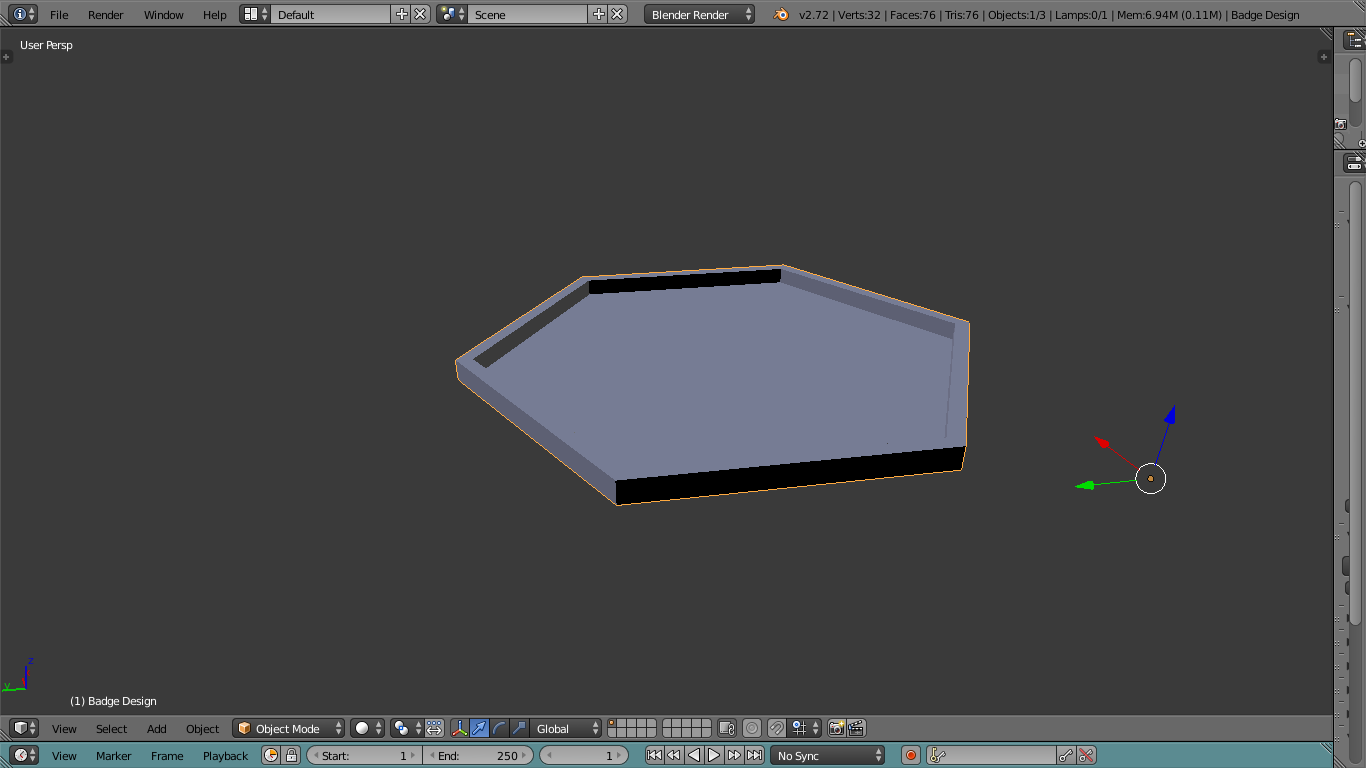Jump to the first frame
Viewport: 1366px width, 768px height.
point(654,755)
